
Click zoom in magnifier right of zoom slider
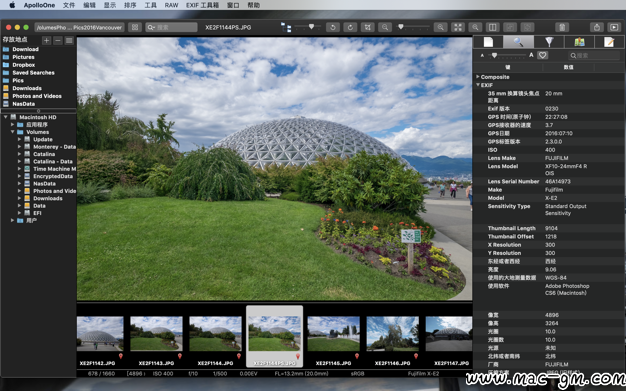[x=440, y=27]
